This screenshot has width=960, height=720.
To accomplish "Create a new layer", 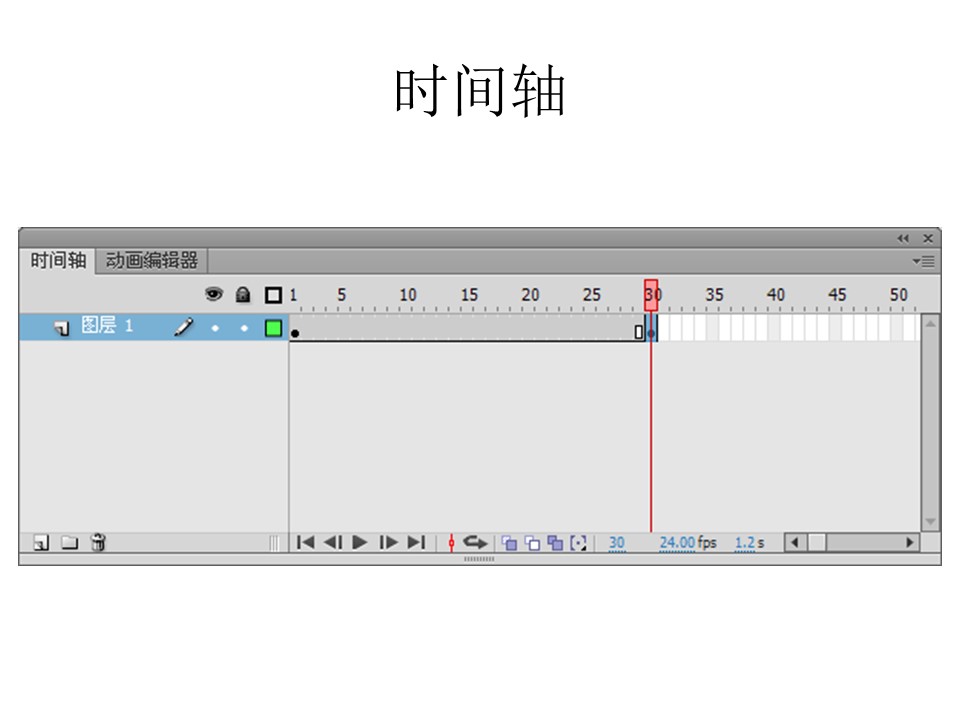I will click(40, 543).
